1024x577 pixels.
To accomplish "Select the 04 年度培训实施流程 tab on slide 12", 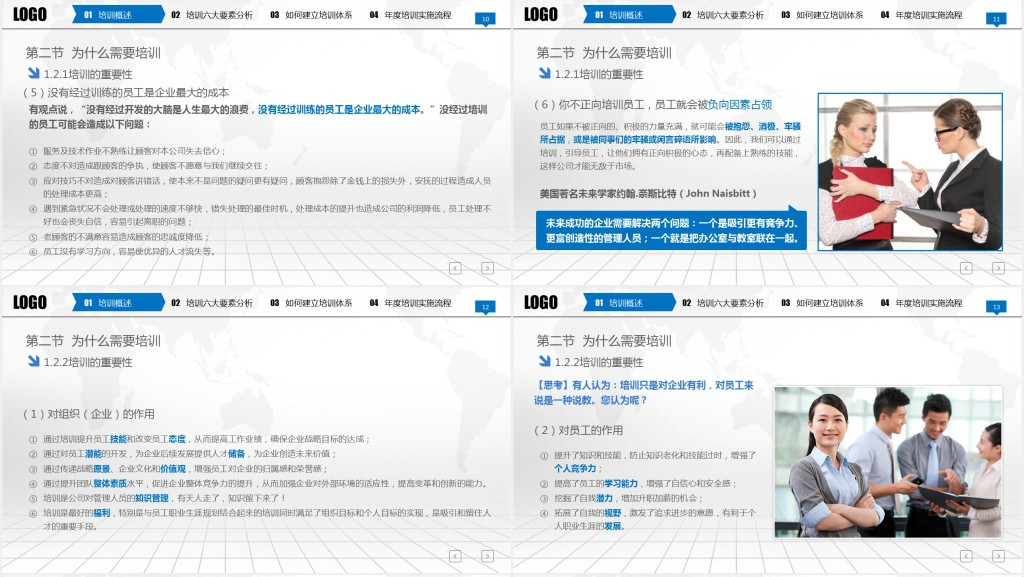I will [411, 303].
